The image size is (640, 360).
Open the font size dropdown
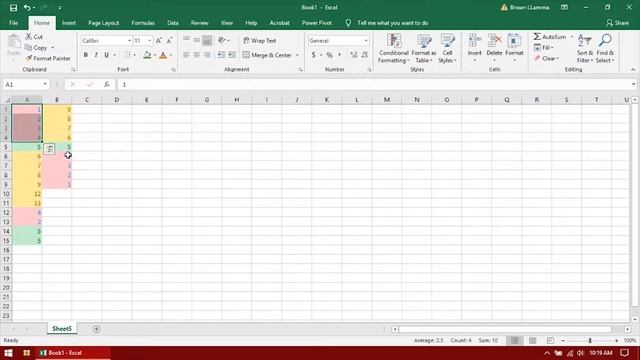coord(149,40)
